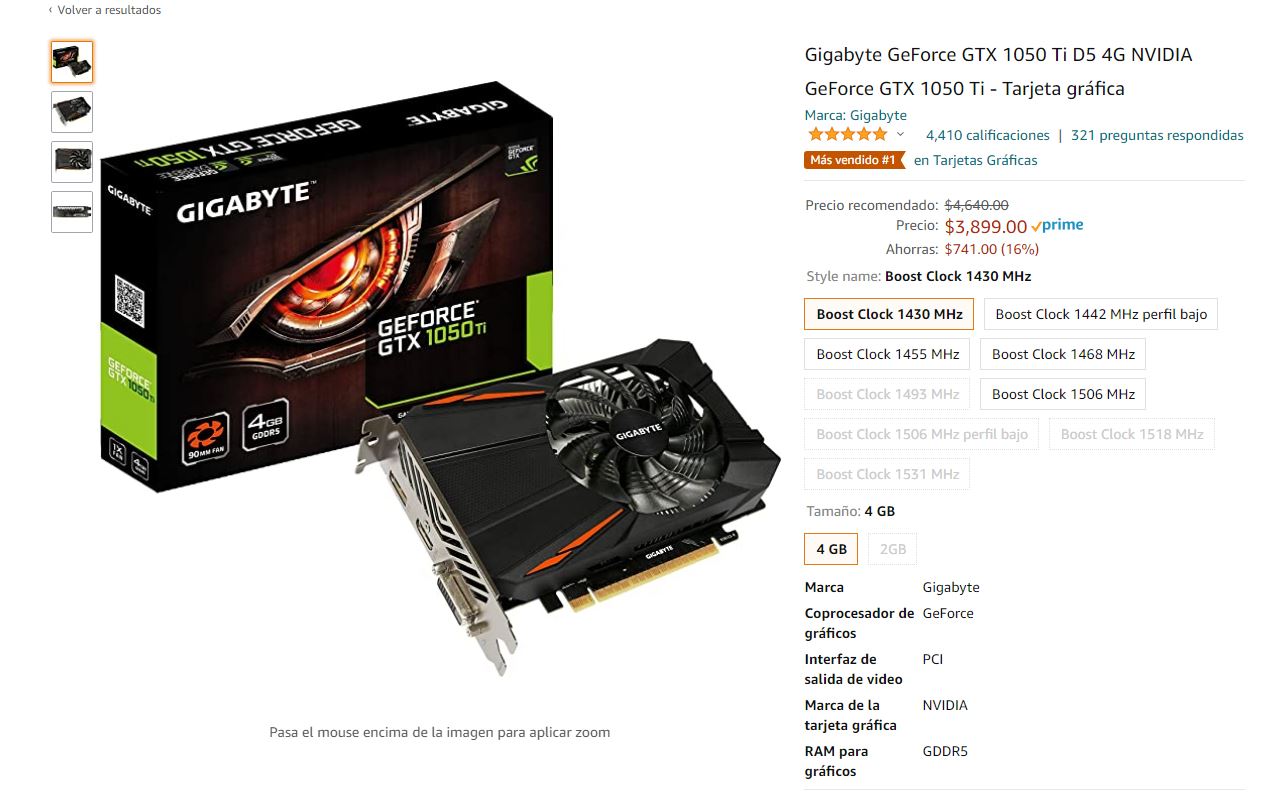The image size is (1267, 799).
Task: Click the orange star rating icons
Action: (x=847, y=135)
